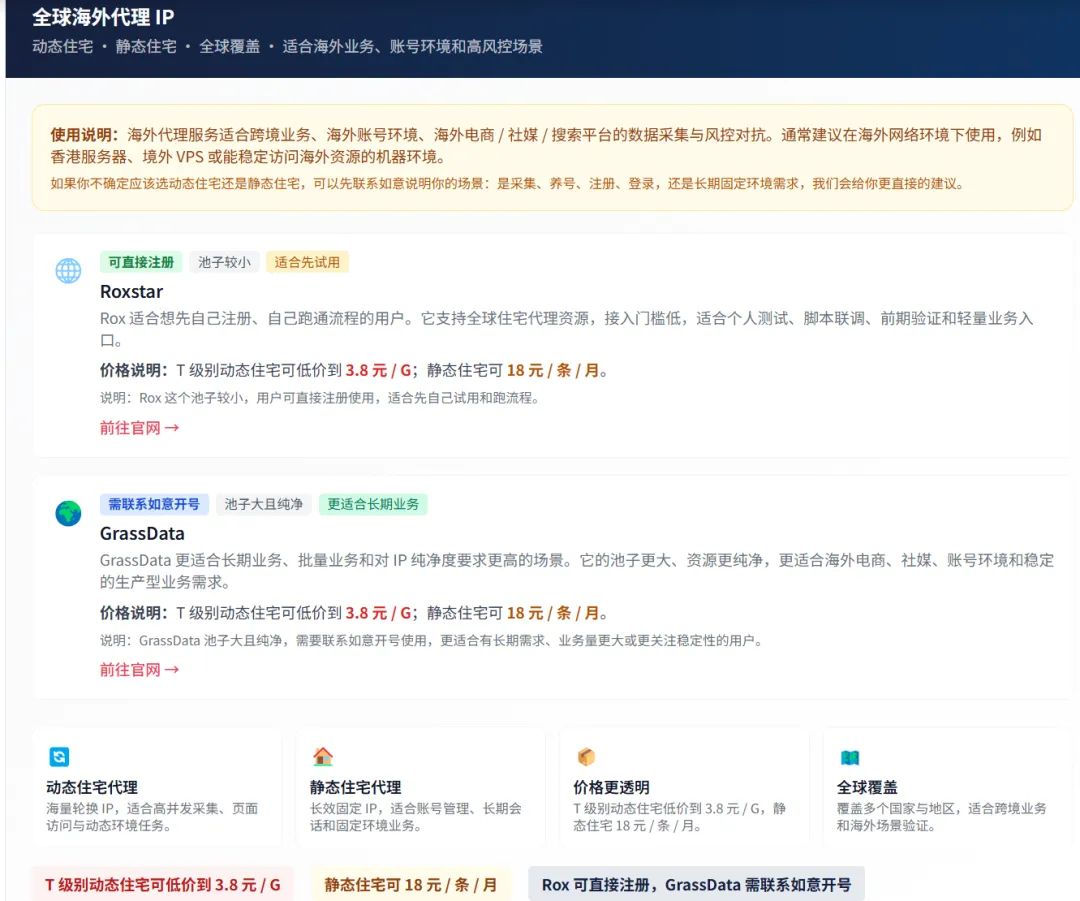The height and width of the screenshot is (901, 1080).
Task: Click the global coverage map icon
Action: (x=850, y=758)
